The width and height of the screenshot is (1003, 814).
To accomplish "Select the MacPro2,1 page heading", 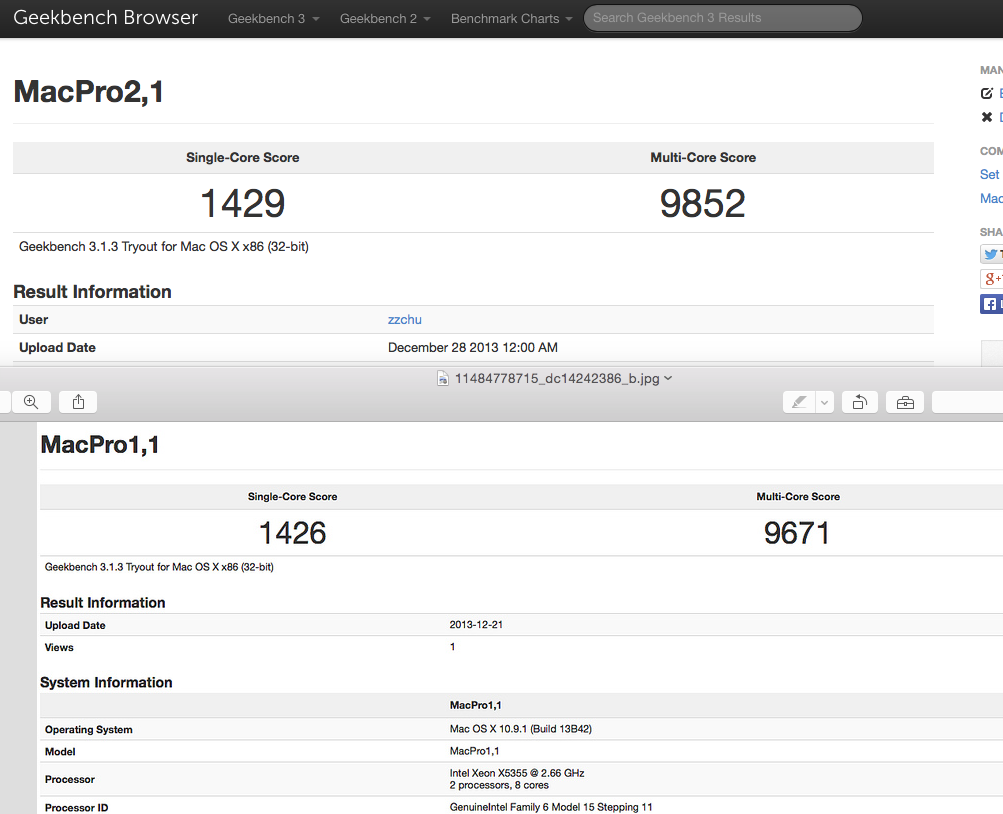I will pyautogui.click(x=88, y=91).
